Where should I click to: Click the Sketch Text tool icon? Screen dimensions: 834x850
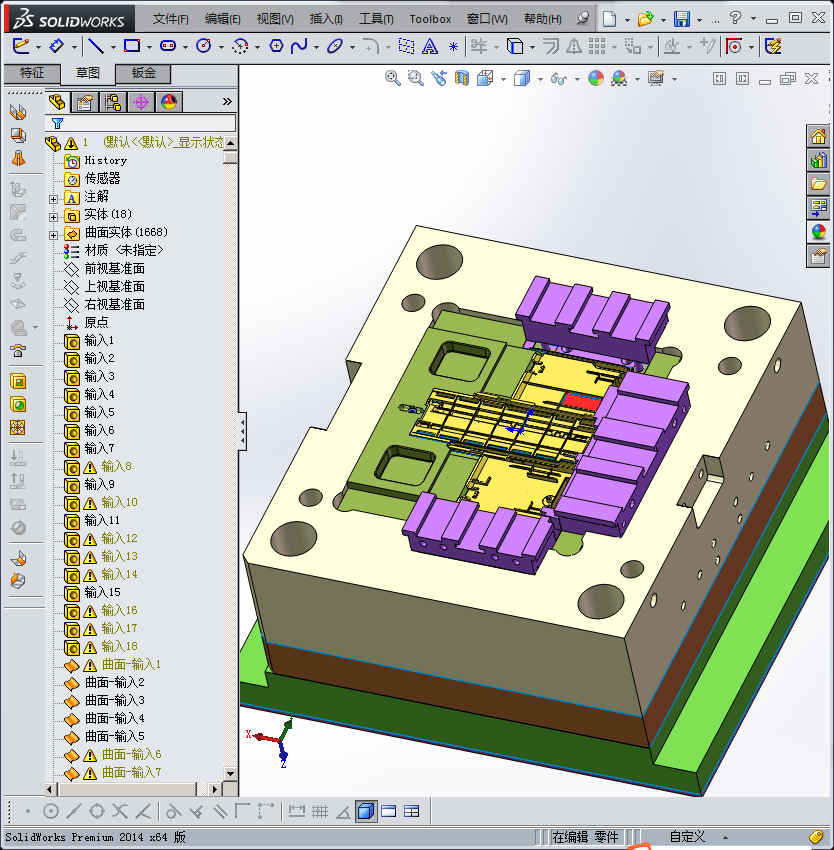[430, 47]
